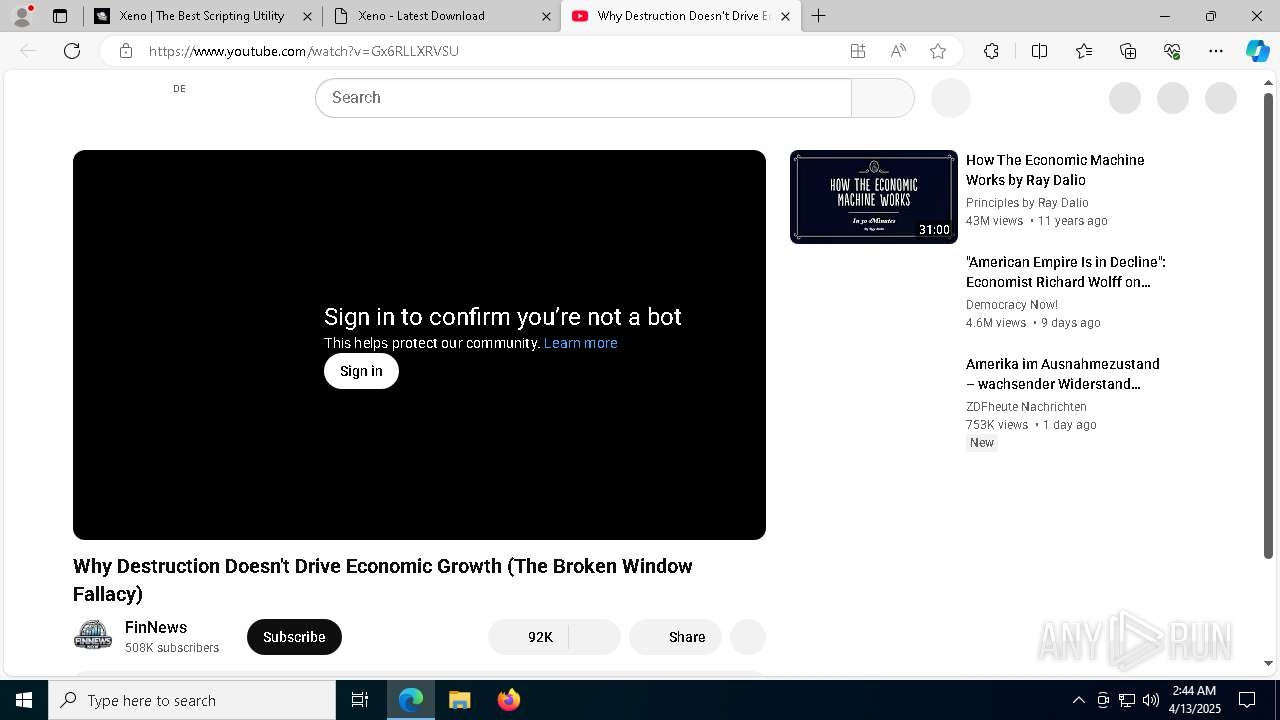1280x720 pixels.
Task: Click the Economic Machine Works thumbnail
Action: pyautogui.click(x=874, y=197)
